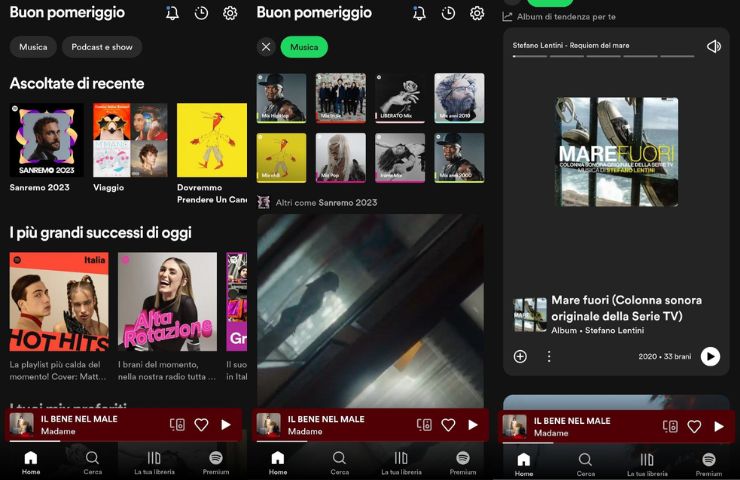Screen dimensions: 740x480
Task: Open three-dot options for Mare fuori album
Action: [548, 356]
